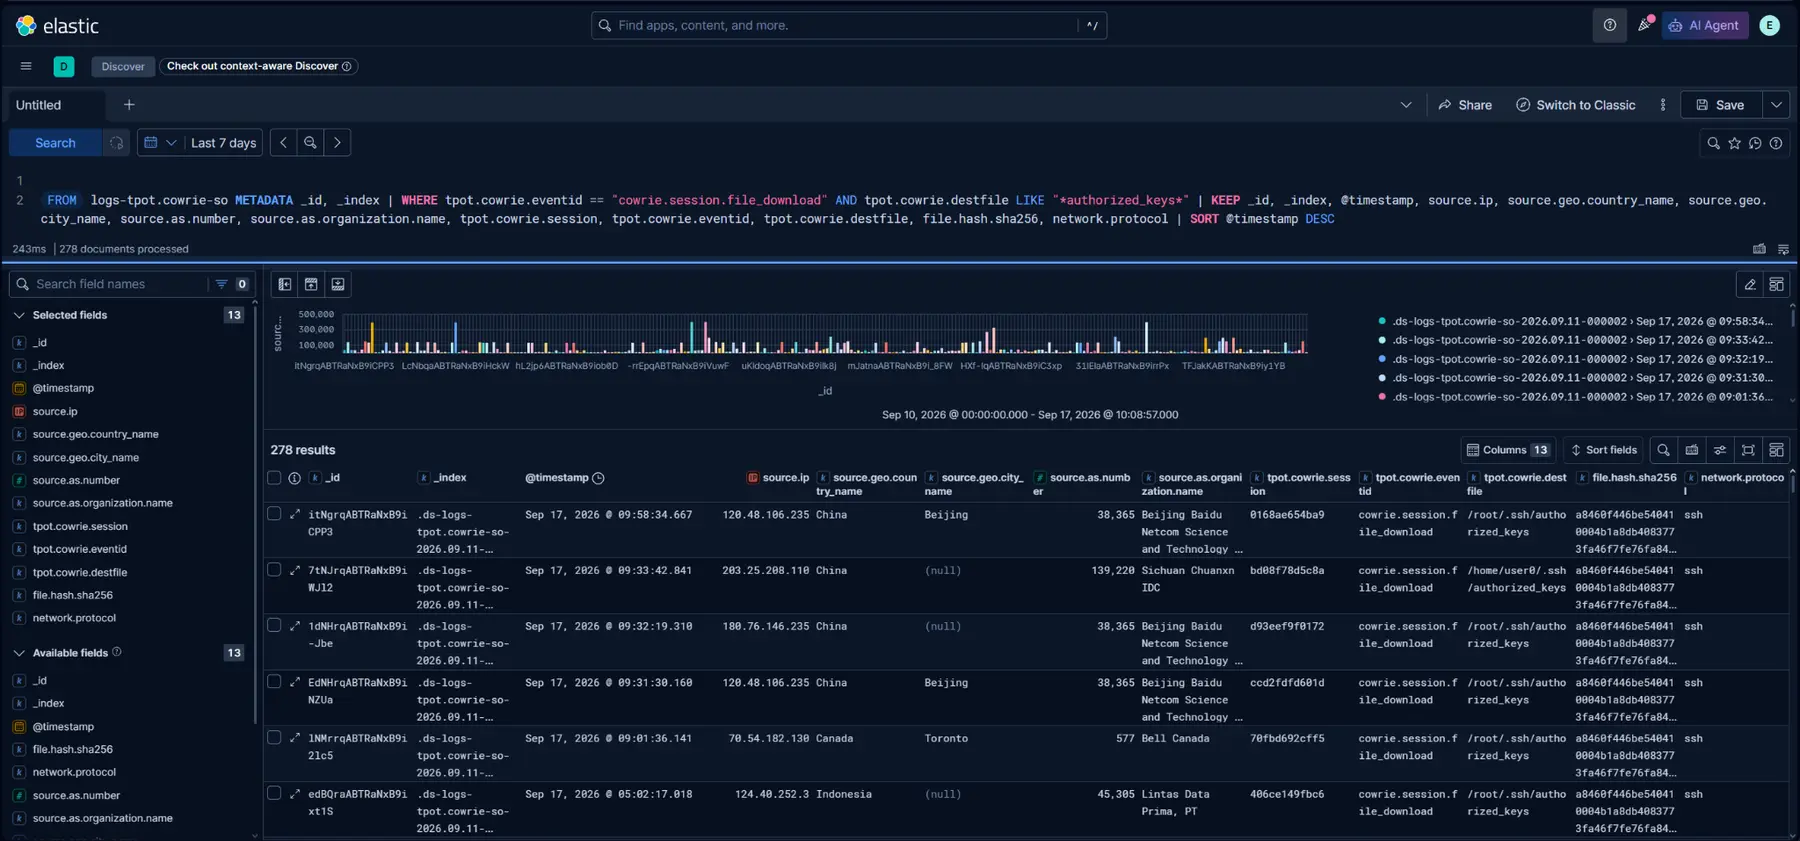Check the Toronto, Canada row checkbox
Screen dimensions: 1800x841
274,738
